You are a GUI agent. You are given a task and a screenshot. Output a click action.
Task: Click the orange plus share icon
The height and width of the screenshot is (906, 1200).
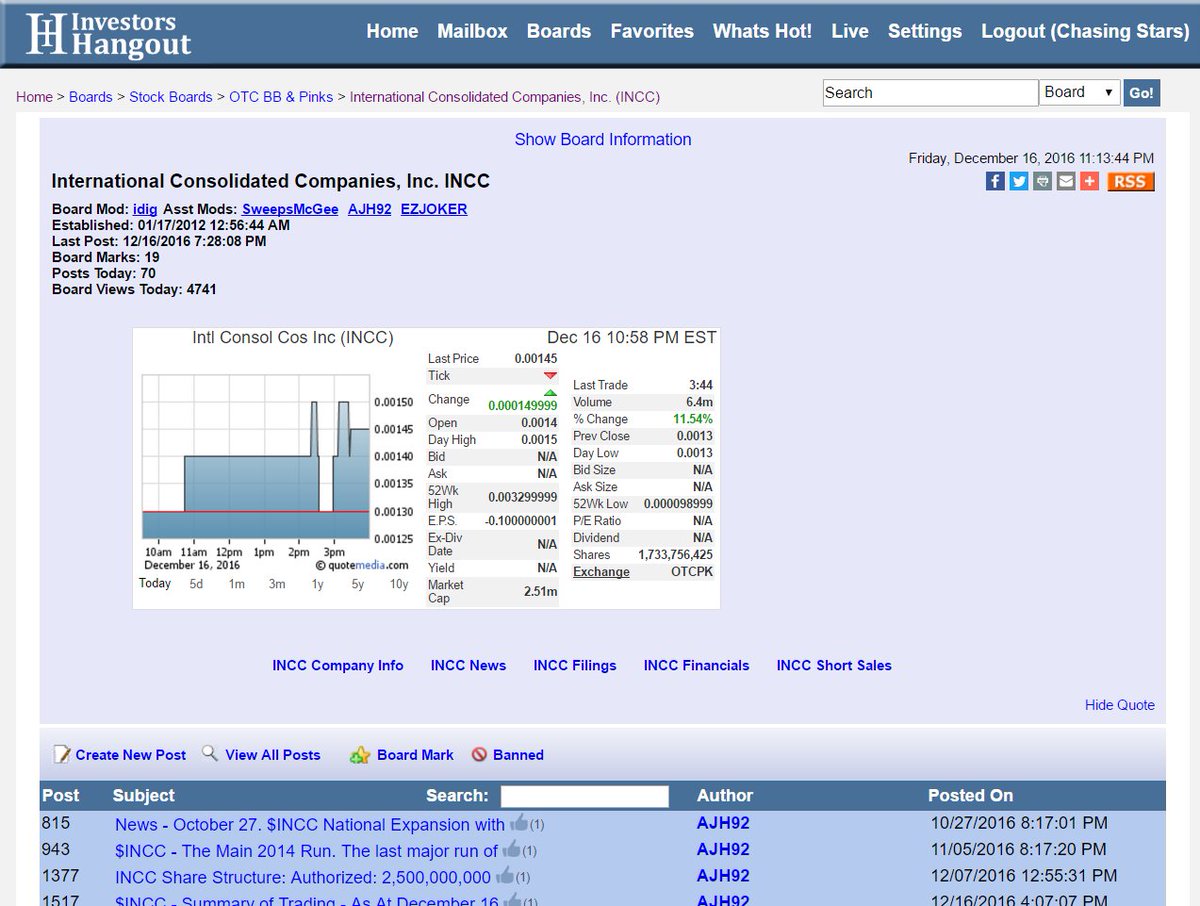[1090, 181]
